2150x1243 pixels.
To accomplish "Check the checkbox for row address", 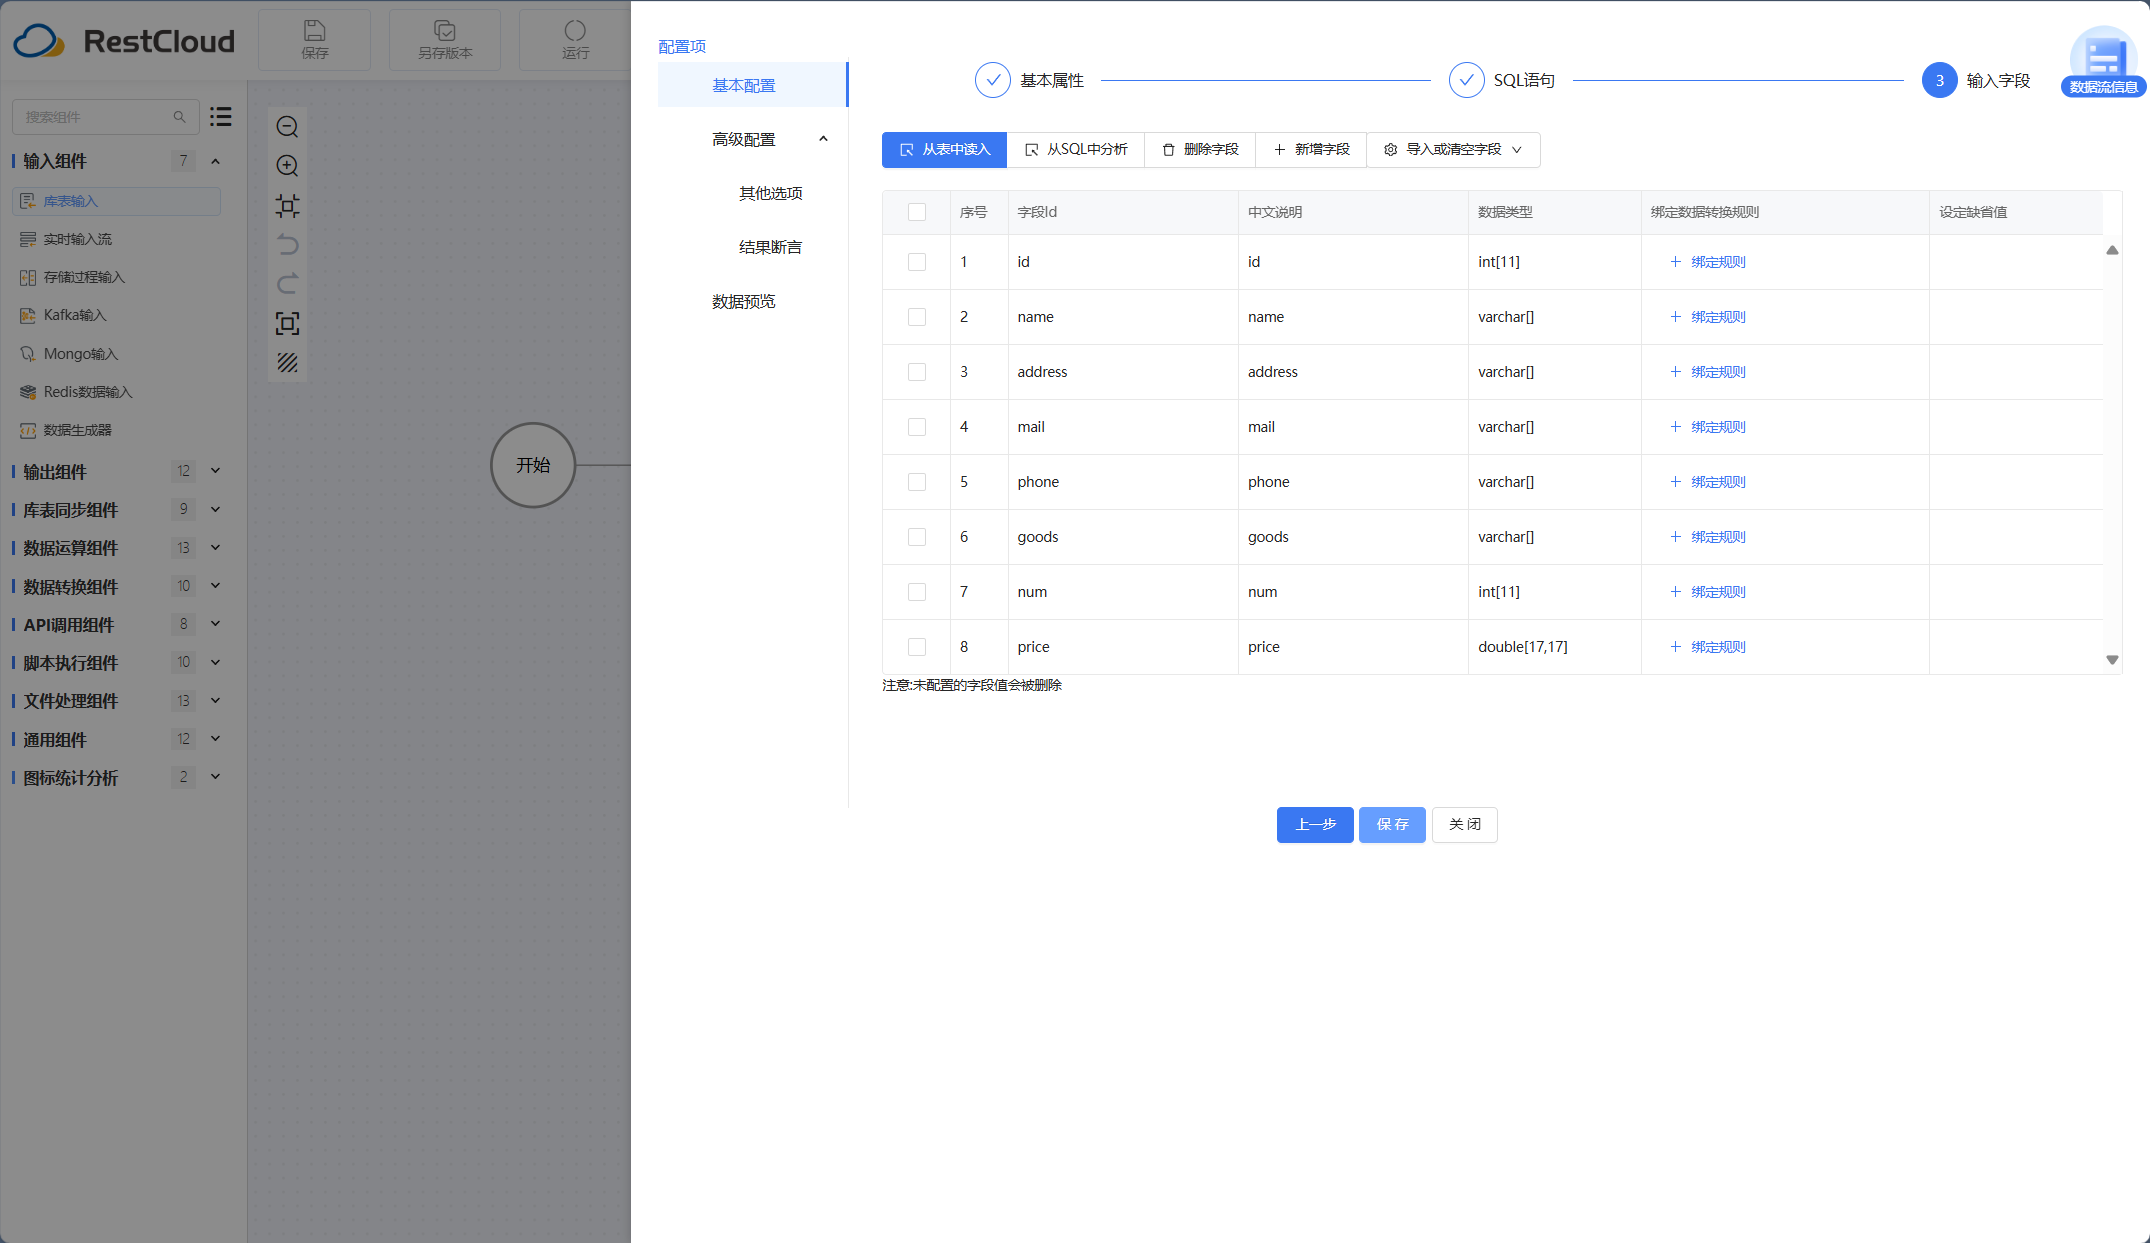I will [917, 372].
